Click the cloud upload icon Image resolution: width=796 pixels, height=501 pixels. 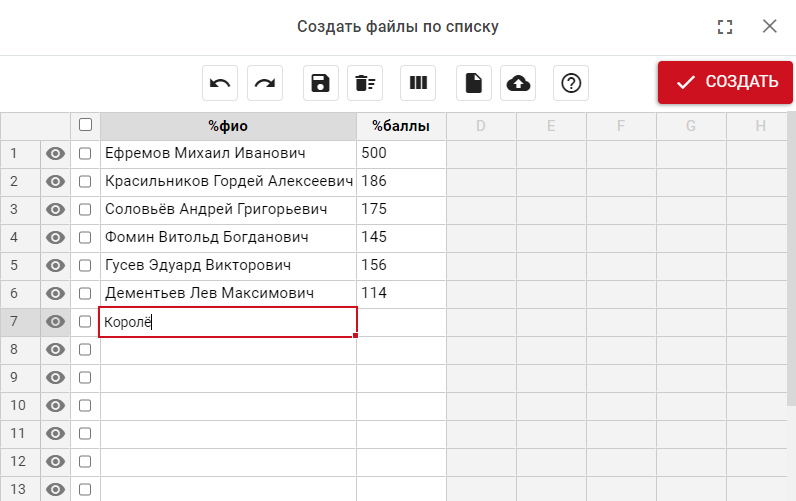pyautogui.click(x=518, y=83)
